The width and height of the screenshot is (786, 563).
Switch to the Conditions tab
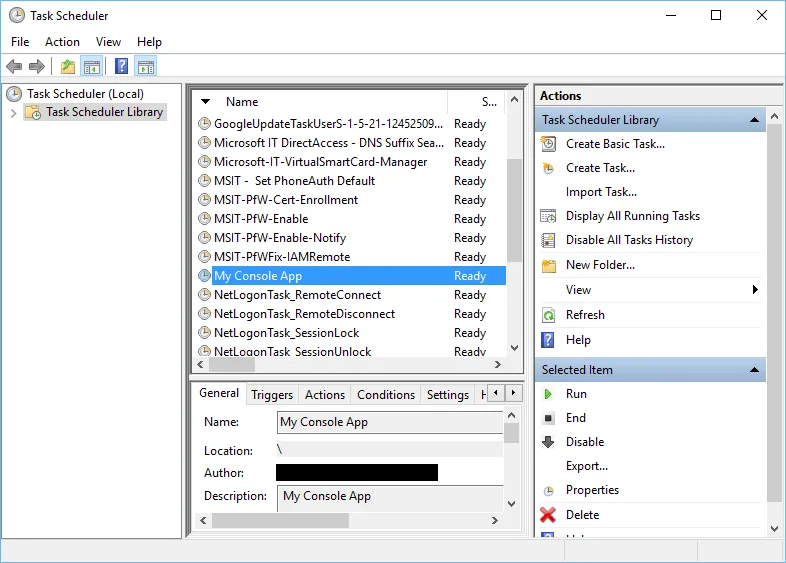[x=386, y=395]
